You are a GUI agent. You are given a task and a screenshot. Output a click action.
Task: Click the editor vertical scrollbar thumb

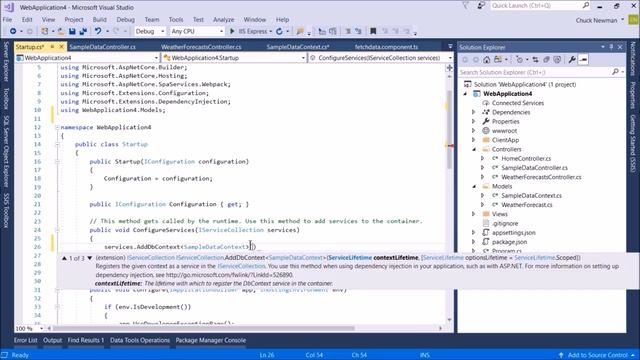point(449,129)
